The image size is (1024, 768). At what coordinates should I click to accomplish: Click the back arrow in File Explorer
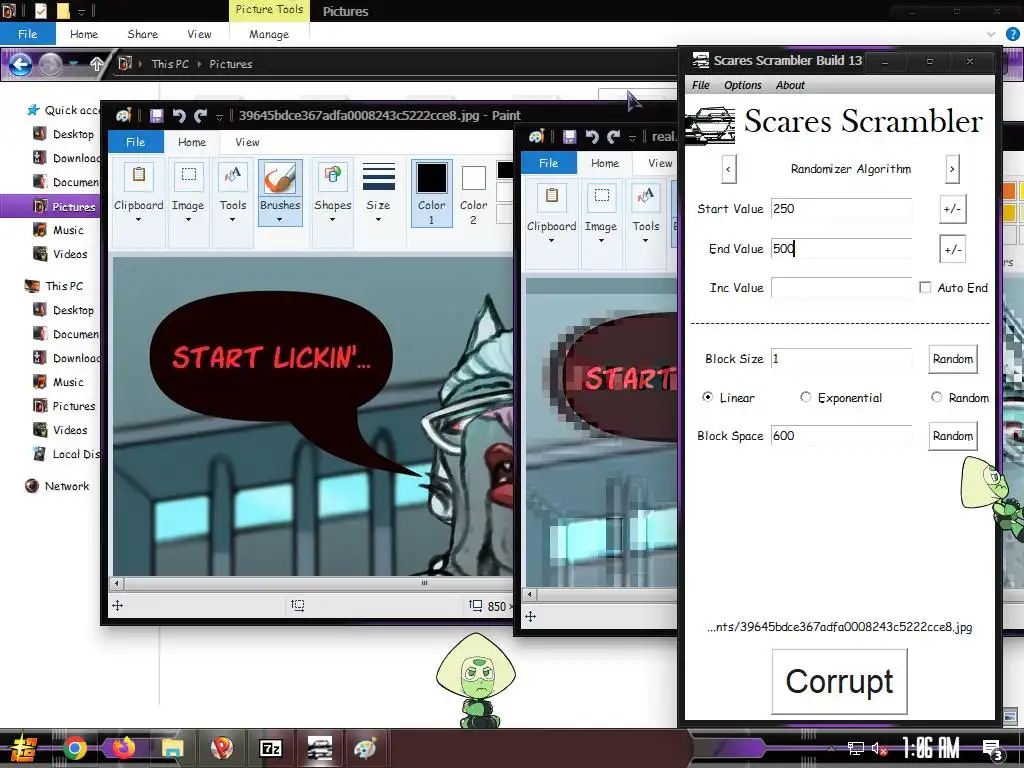(20, 64)
